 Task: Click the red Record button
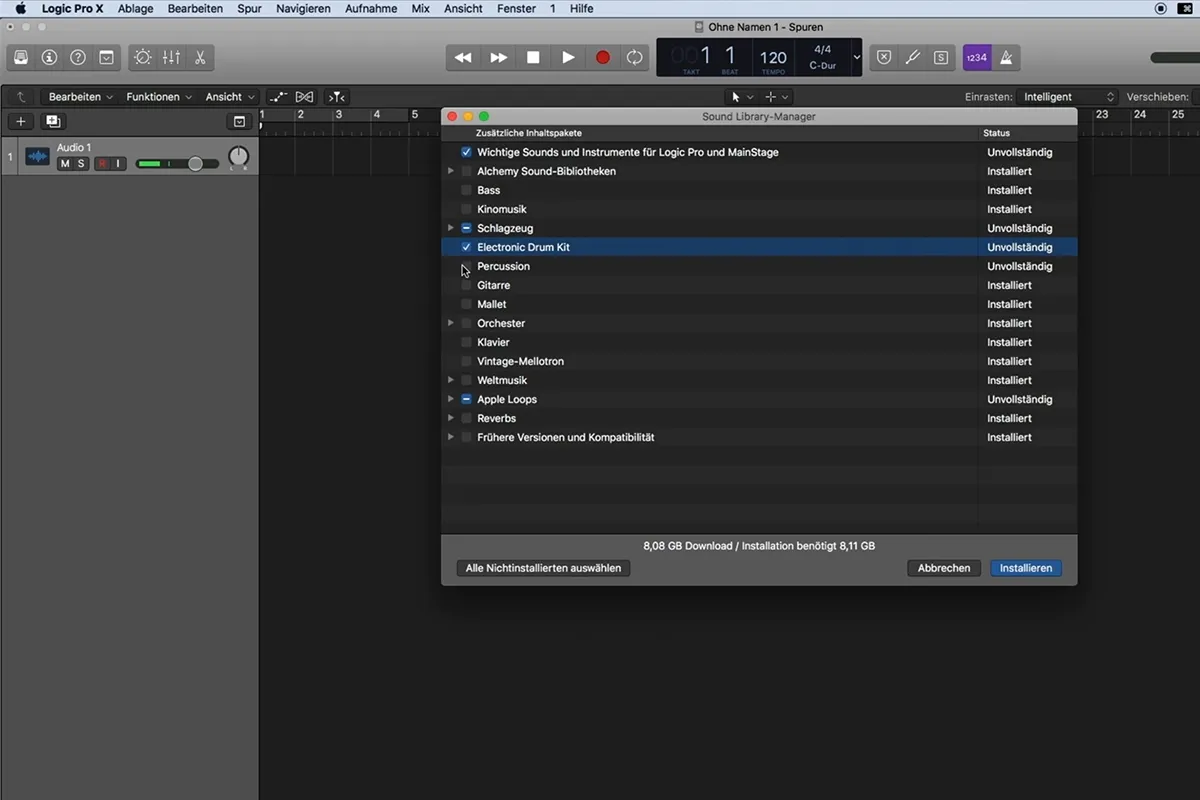pos(602,58)
